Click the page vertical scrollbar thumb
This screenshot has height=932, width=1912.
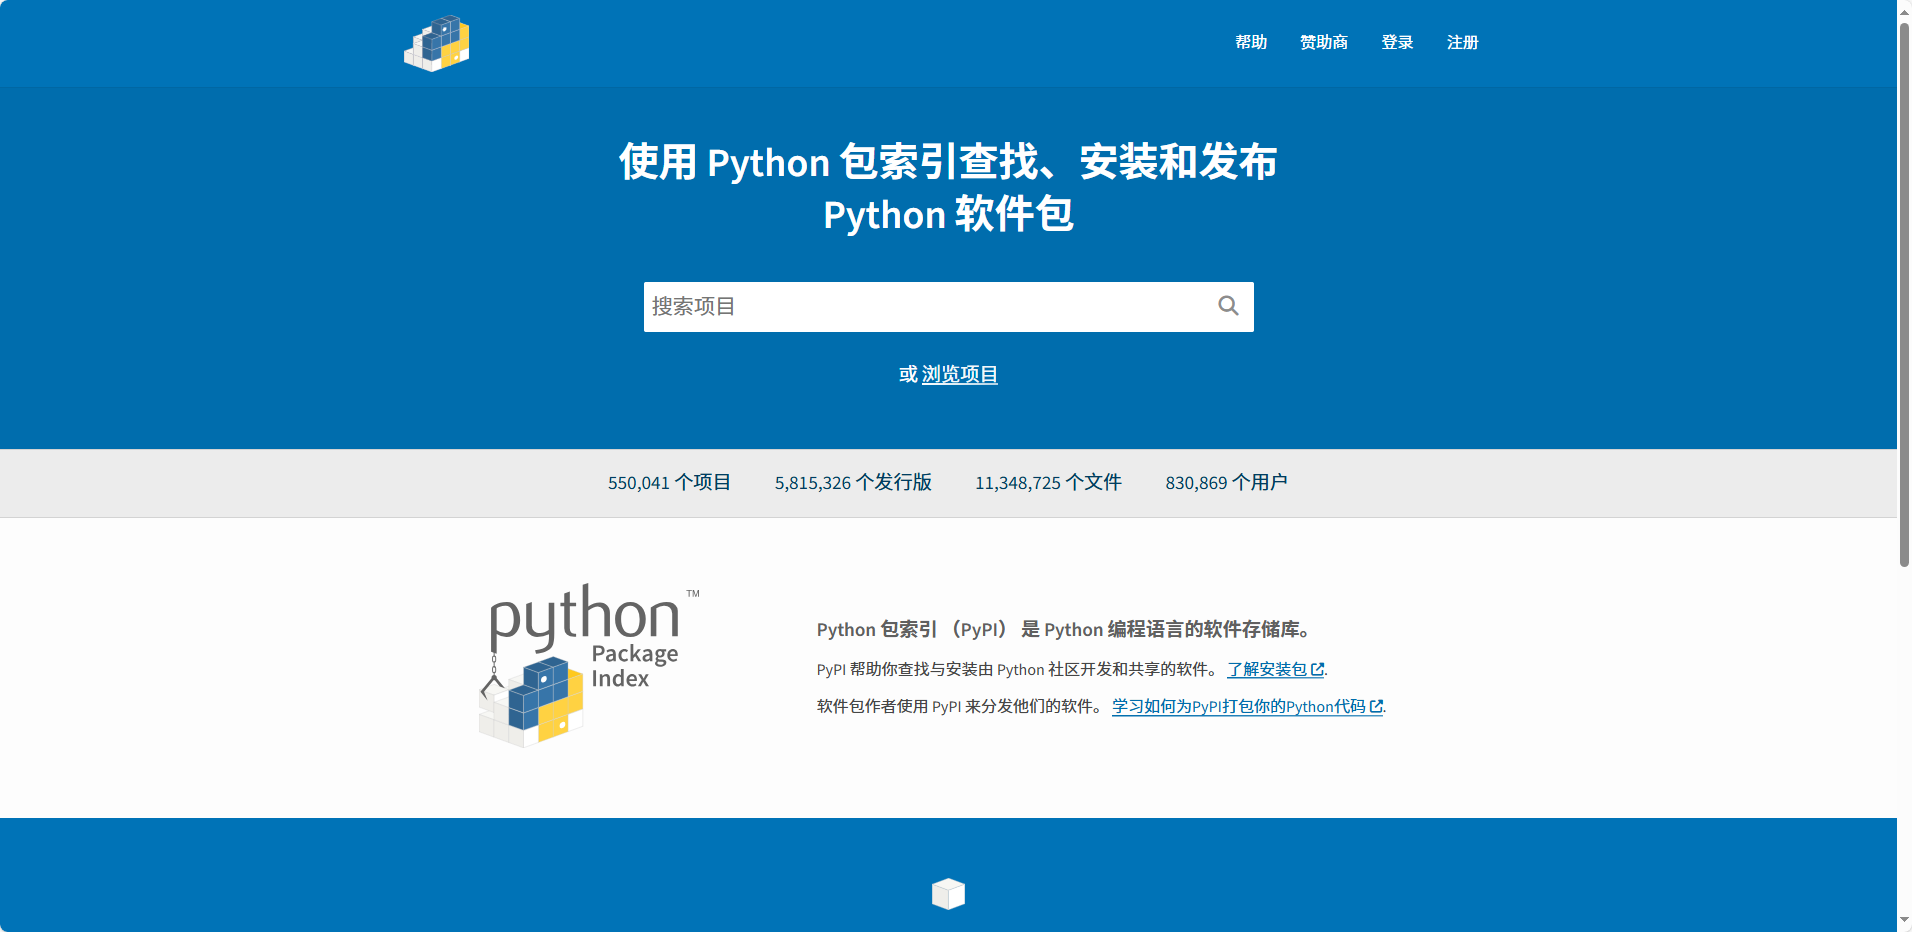tap(1904, 295)
